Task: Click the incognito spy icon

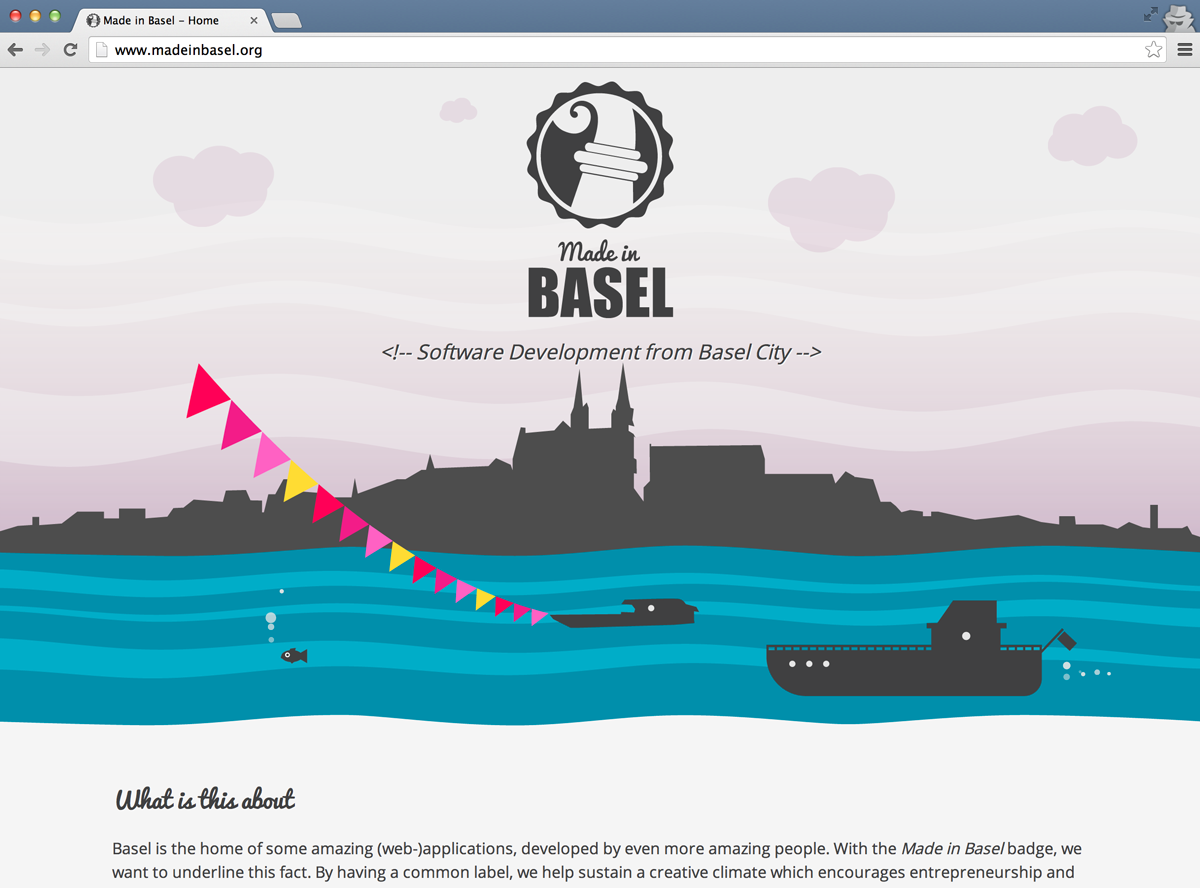Action: point(1179,16)
